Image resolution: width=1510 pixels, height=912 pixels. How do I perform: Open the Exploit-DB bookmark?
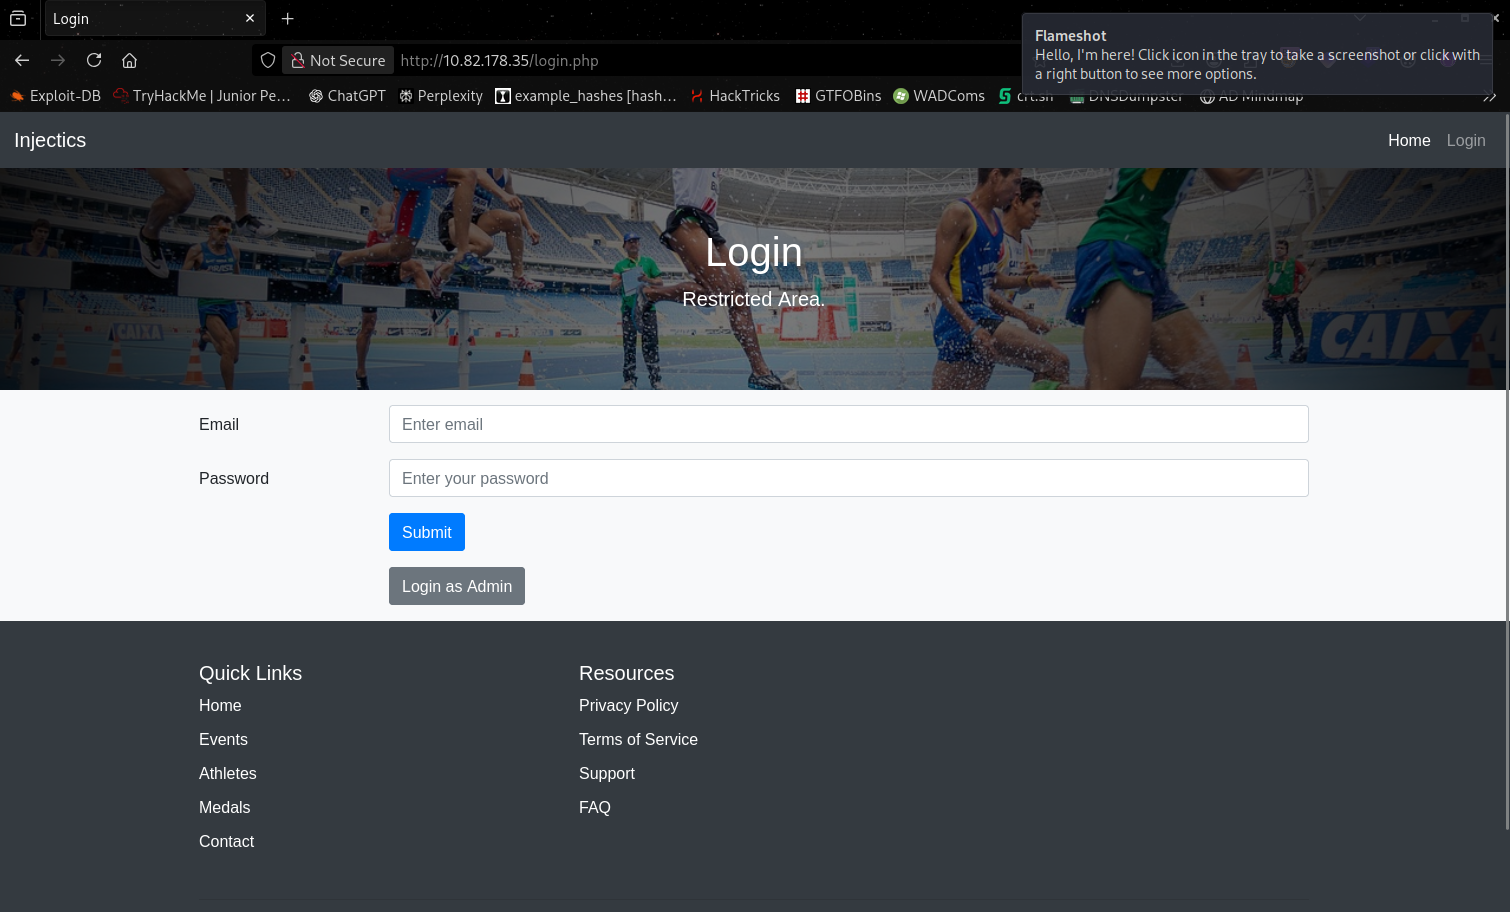tap(56, 96)
